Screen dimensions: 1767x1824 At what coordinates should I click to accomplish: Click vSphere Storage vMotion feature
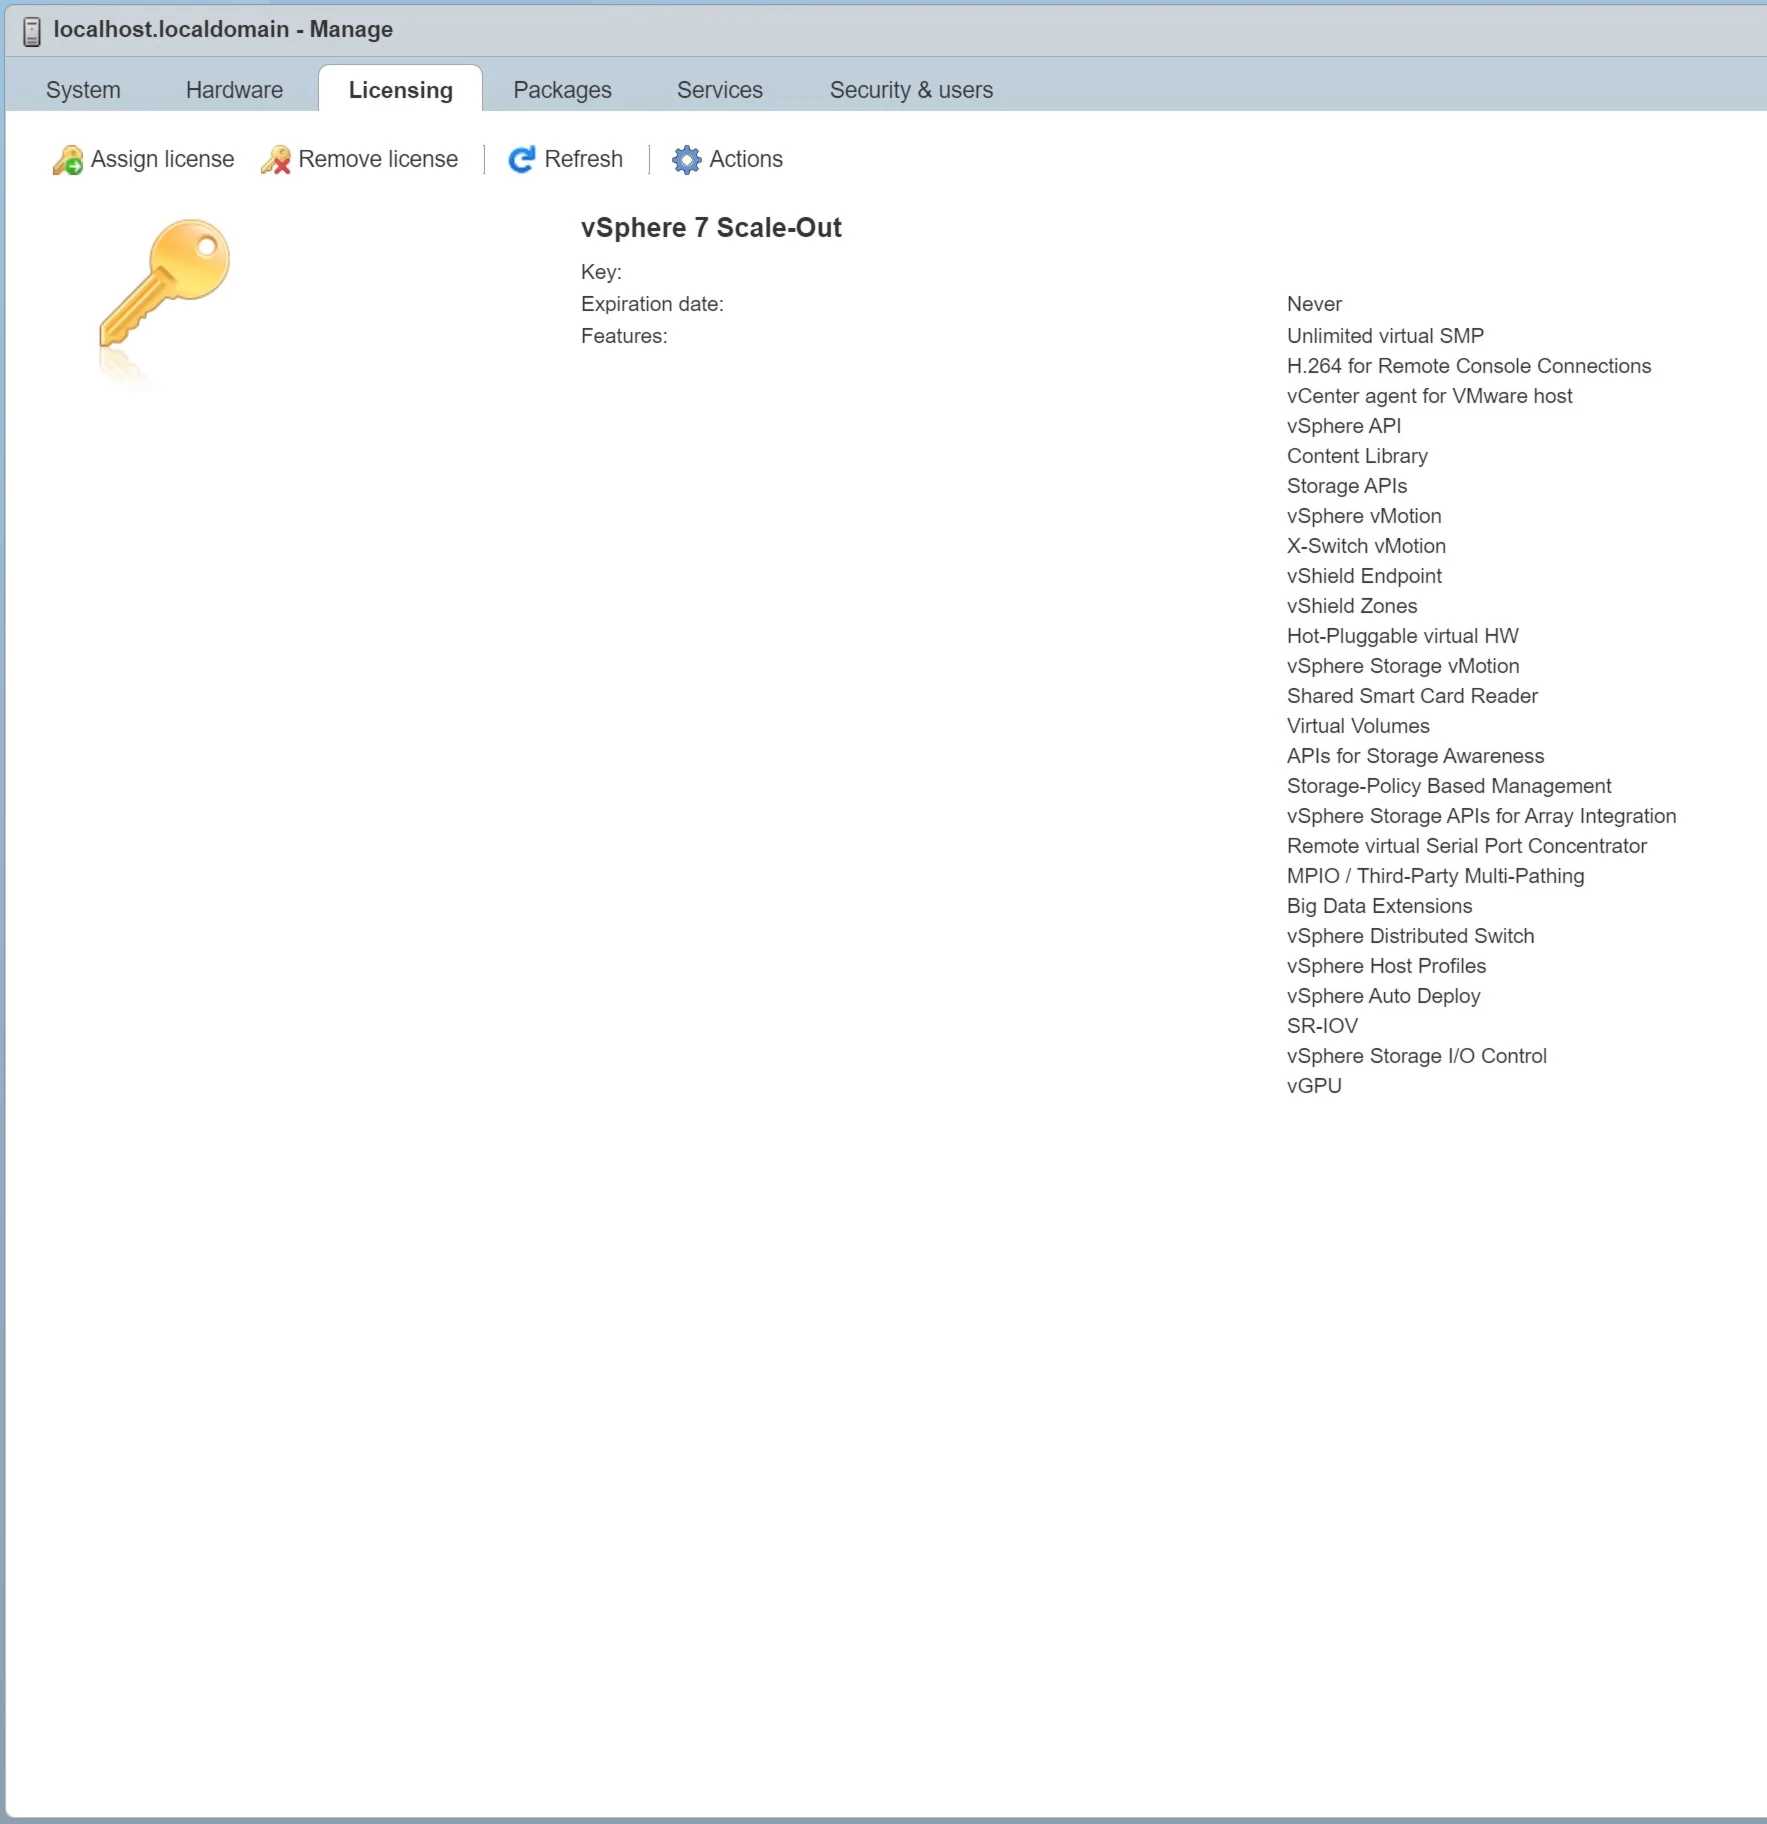click(x=1403, y=666)
